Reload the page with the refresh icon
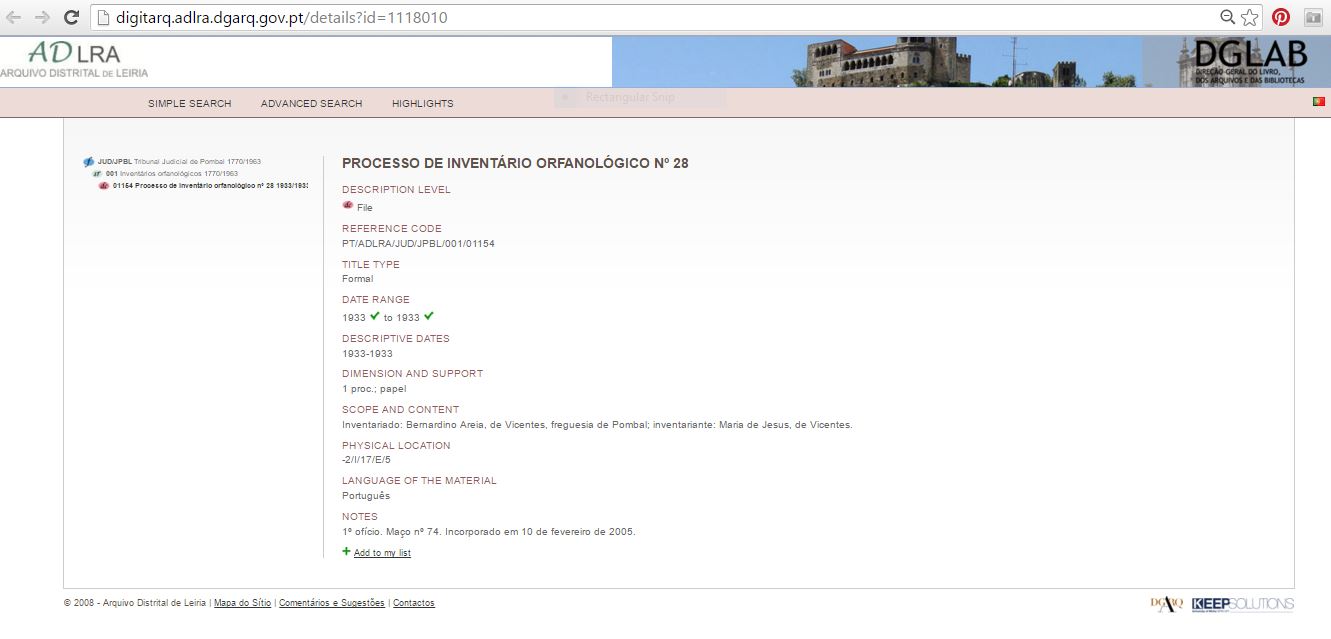The image size is (1331, 639). tap(71, 17)
